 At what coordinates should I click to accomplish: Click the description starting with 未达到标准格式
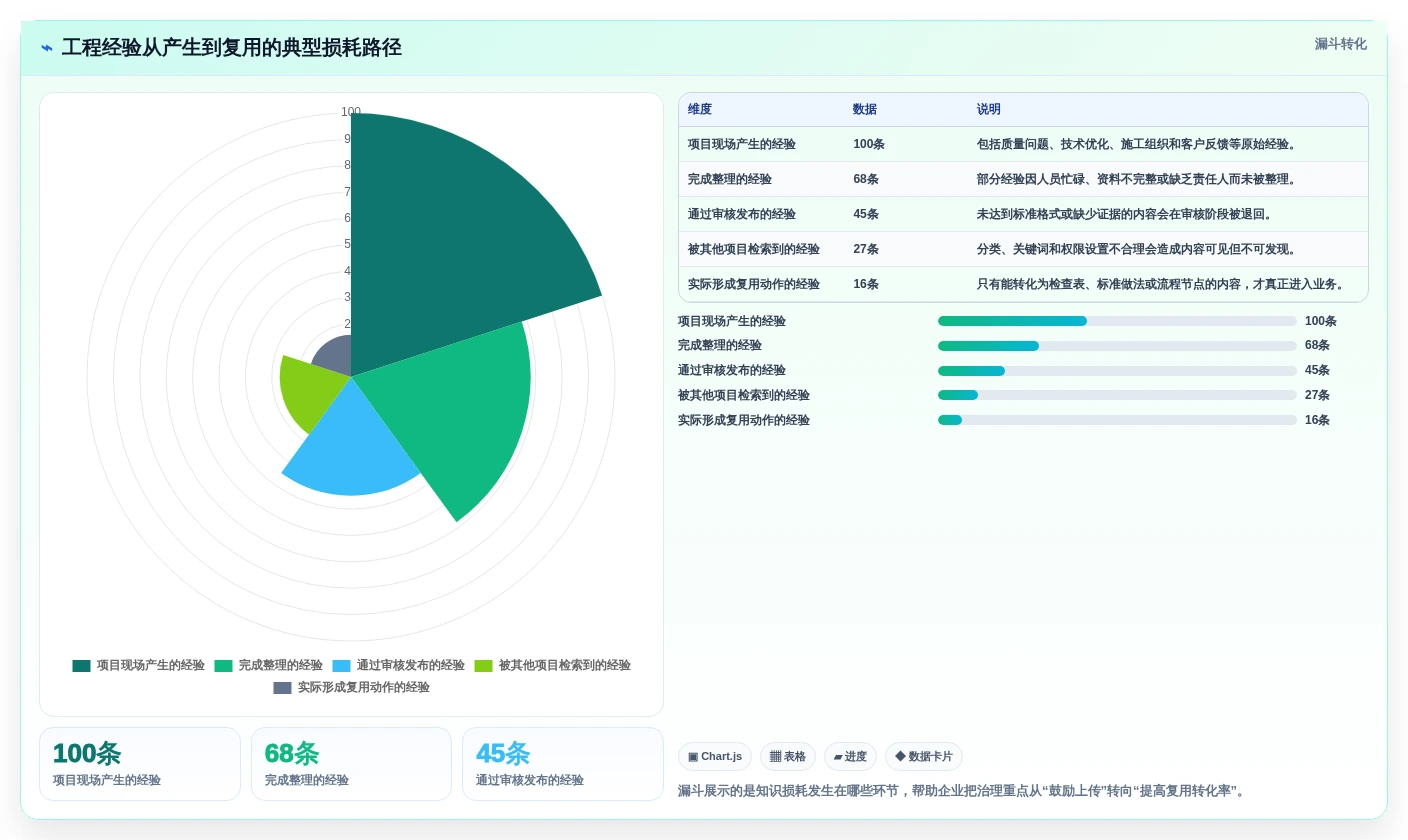pyautogui.click(x=1126, y=214)
